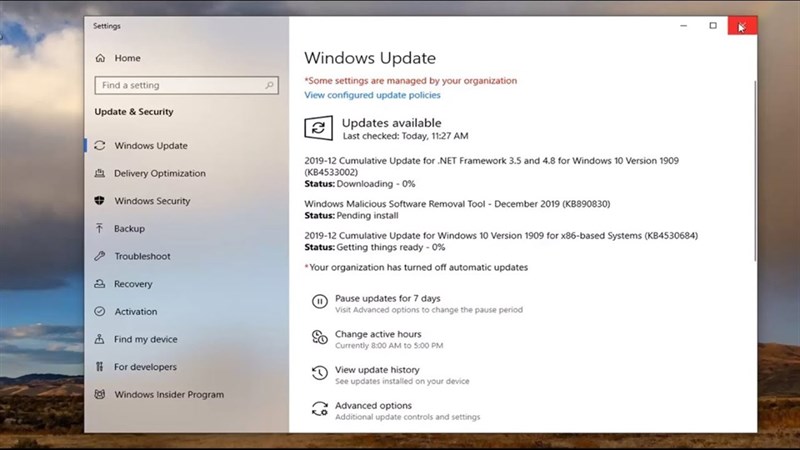Click the large Updates available refresh icon
Screen dimensions: 800x450
coord(319,128)
